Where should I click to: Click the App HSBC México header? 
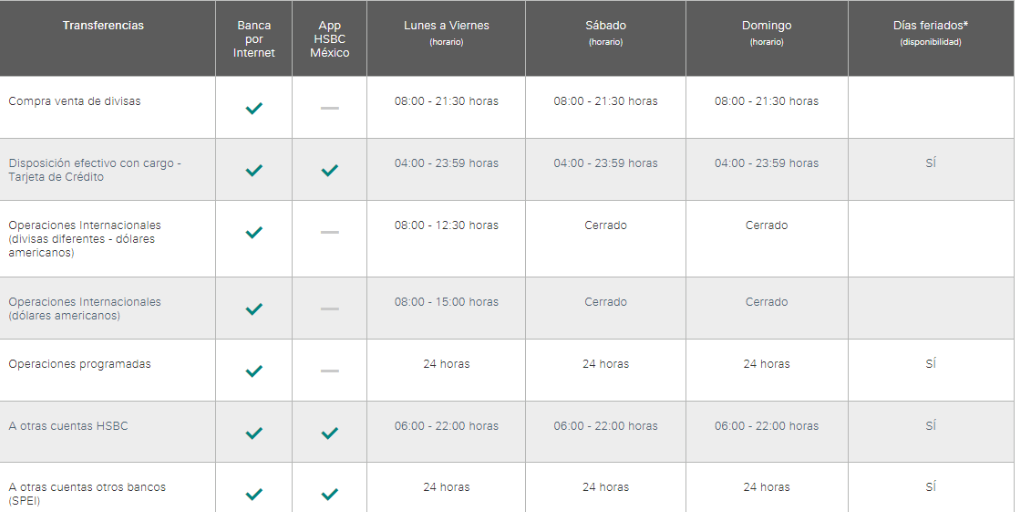(330, 39)
